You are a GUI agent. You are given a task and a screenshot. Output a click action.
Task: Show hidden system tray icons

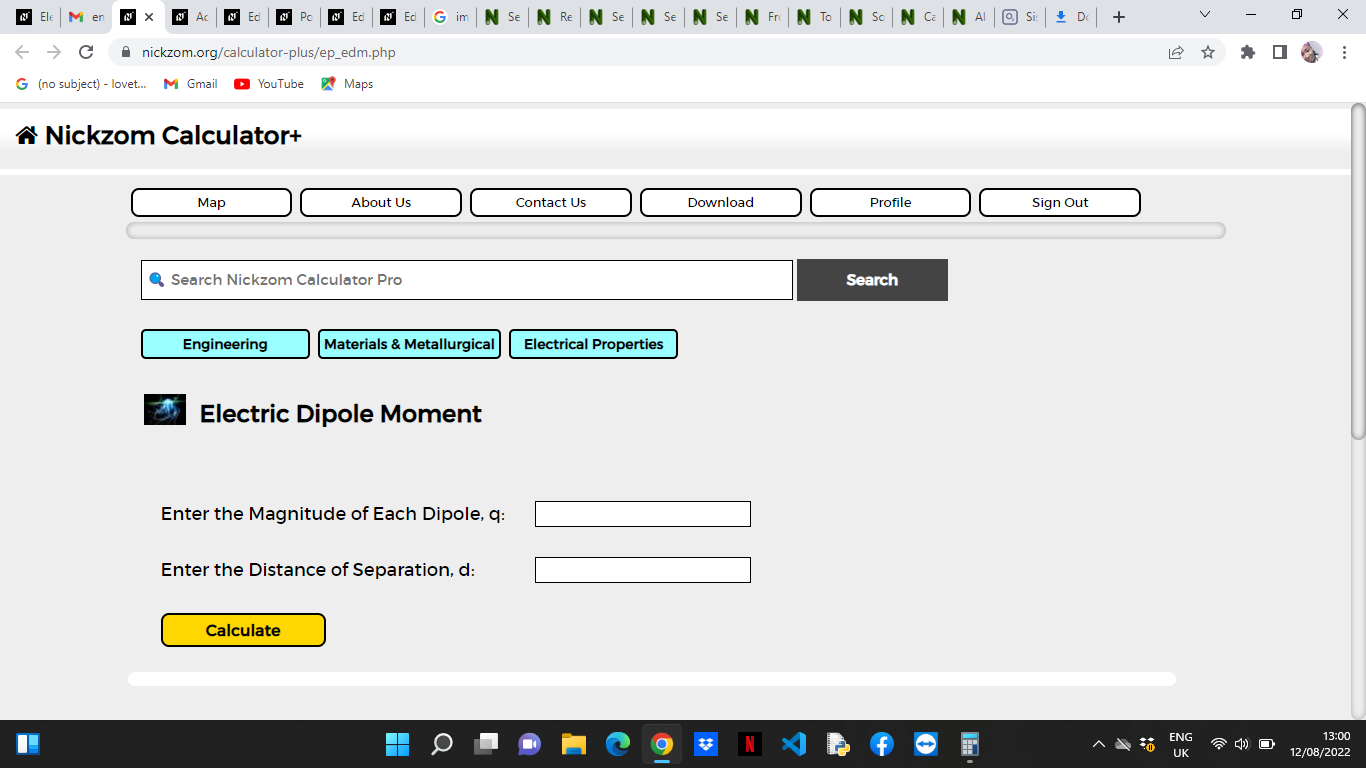coord(1098,744)
